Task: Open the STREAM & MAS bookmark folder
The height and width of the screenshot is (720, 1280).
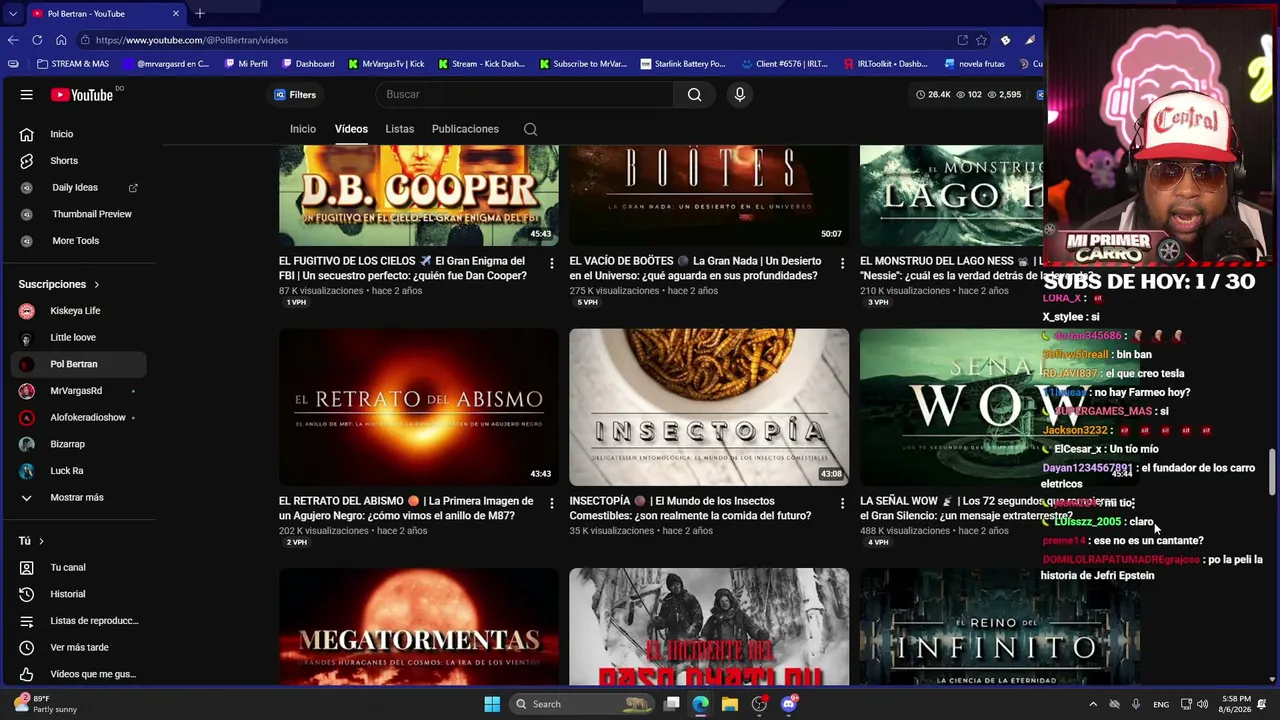Action: pos(72,64)
